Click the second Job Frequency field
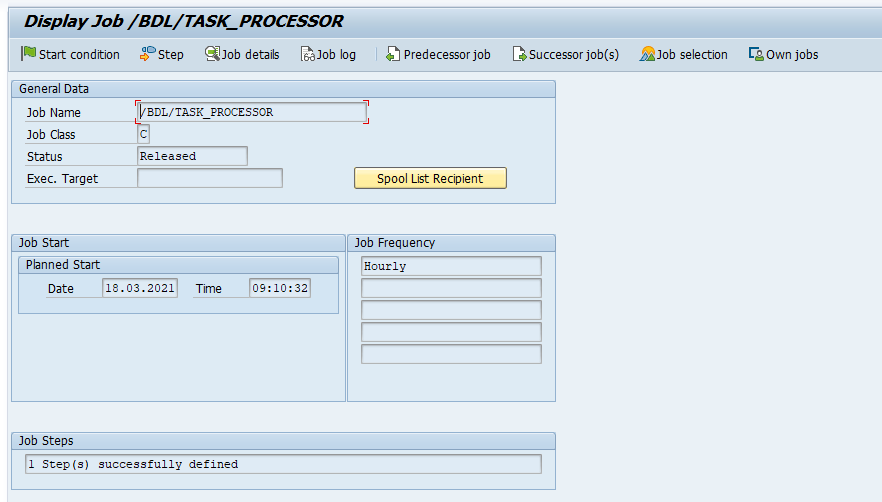The width and height of the screenshot is (882, 502). tap(450, 288)
